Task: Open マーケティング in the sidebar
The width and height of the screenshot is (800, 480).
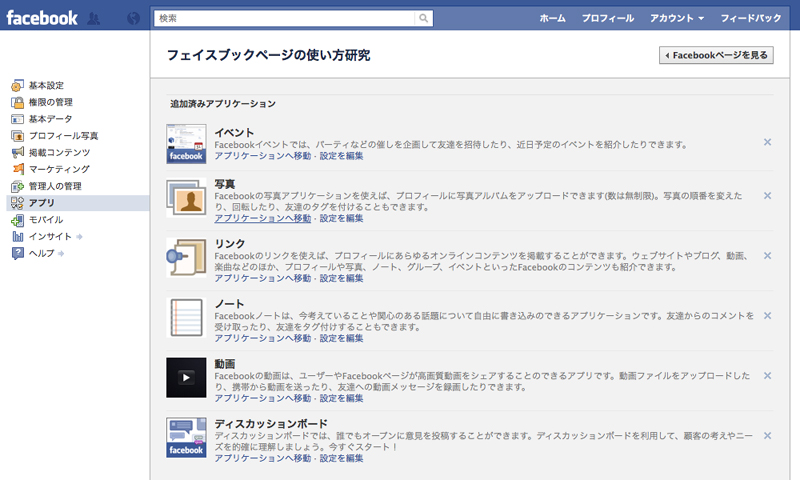Action: click(59, 169)
